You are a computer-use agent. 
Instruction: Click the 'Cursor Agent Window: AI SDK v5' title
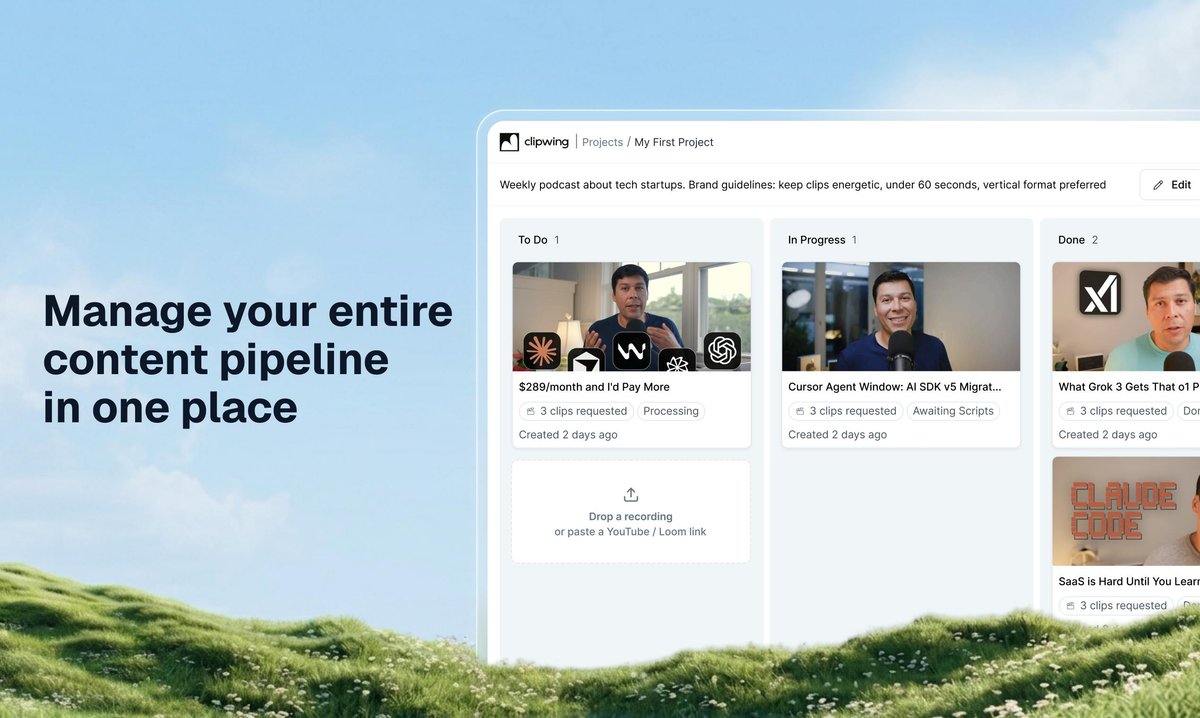[895, 387]
